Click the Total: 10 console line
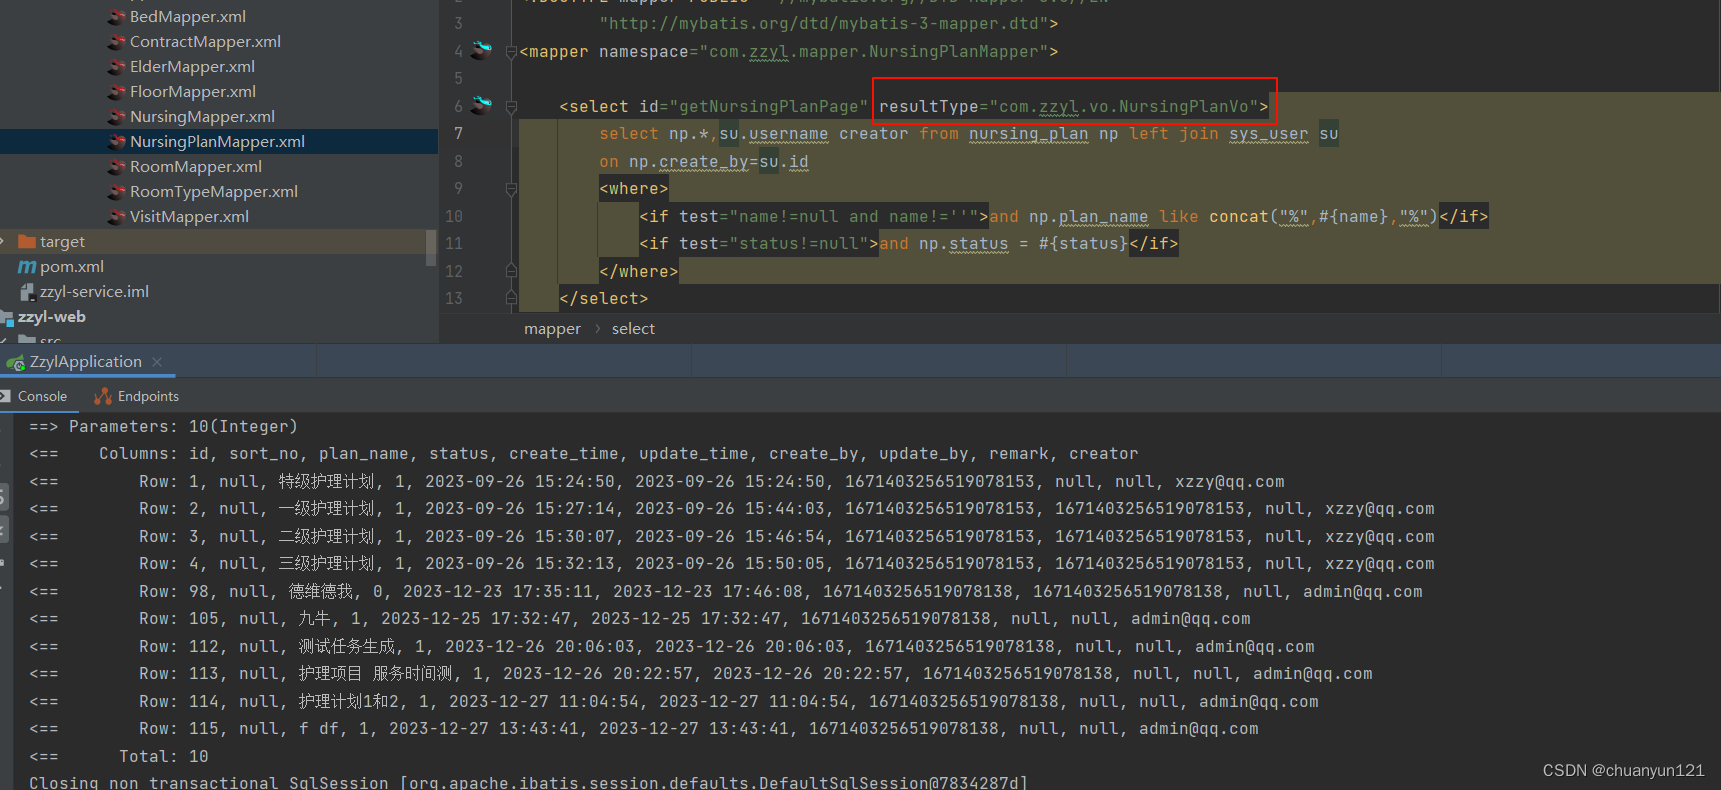The image size is (1721, 790). point(119,757)
